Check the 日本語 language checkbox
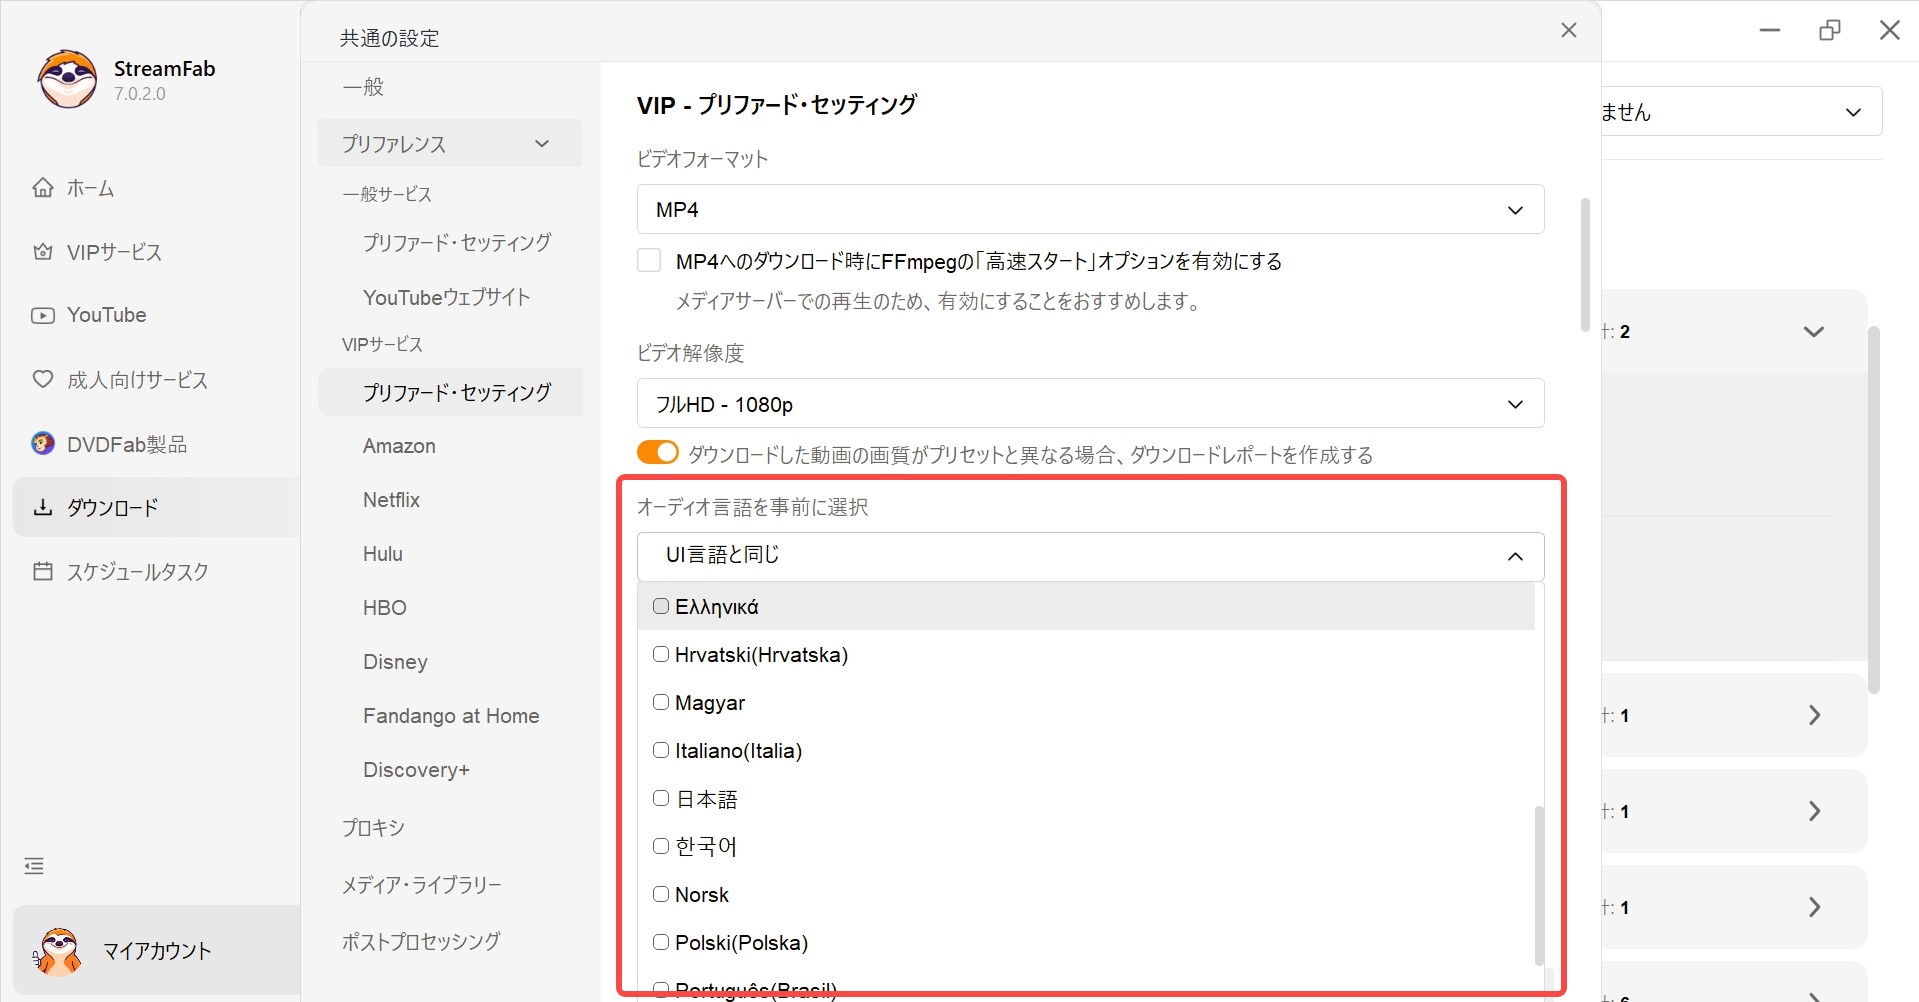The height and width of the screenshot is (1002, 1919). [661, 798]
